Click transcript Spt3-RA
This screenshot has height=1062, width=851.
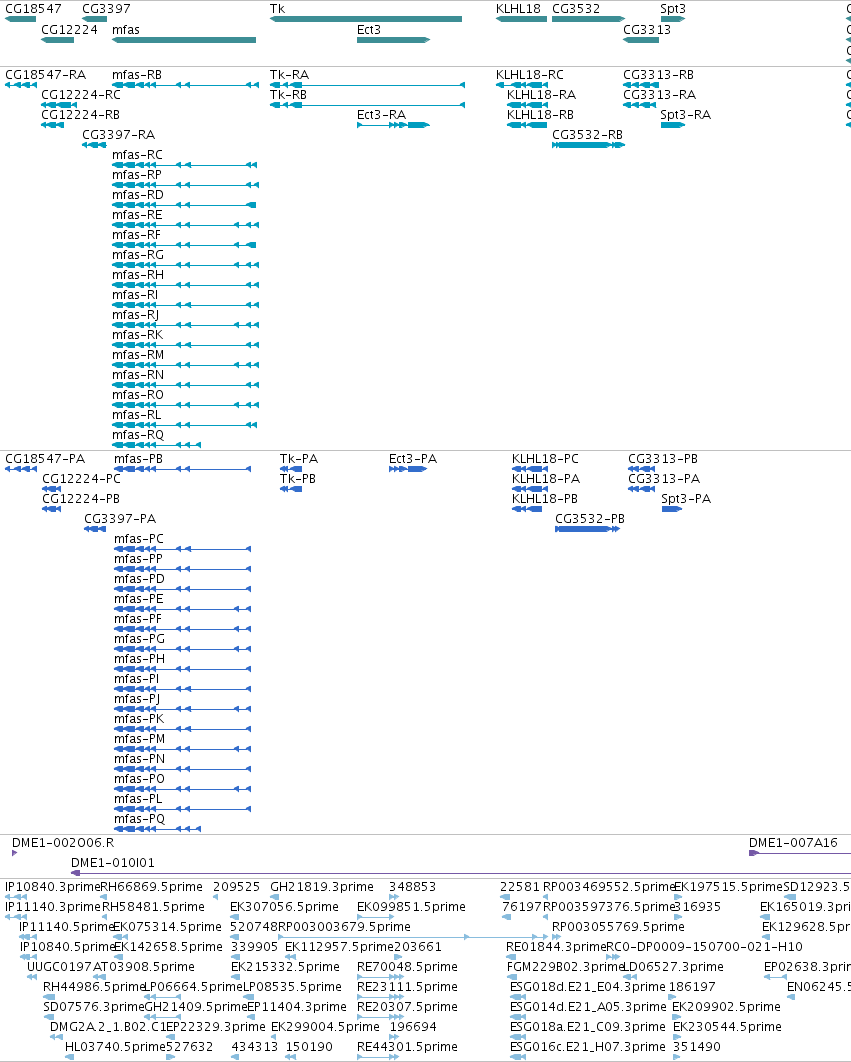tap(673, 125)
